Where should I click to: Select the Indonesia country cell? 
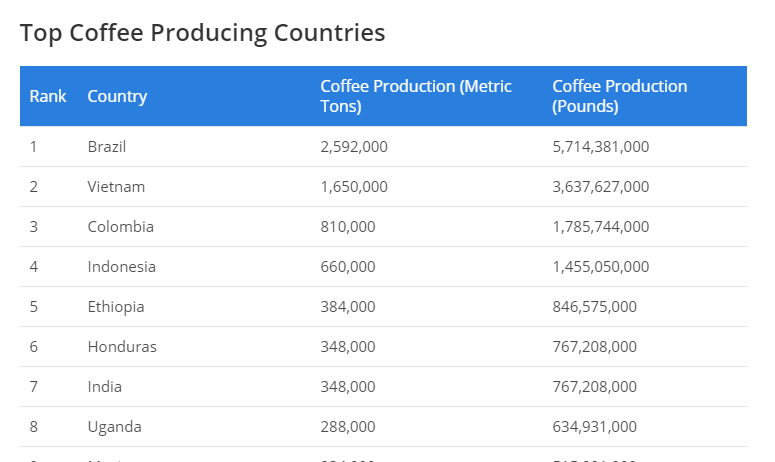(122, 267)
